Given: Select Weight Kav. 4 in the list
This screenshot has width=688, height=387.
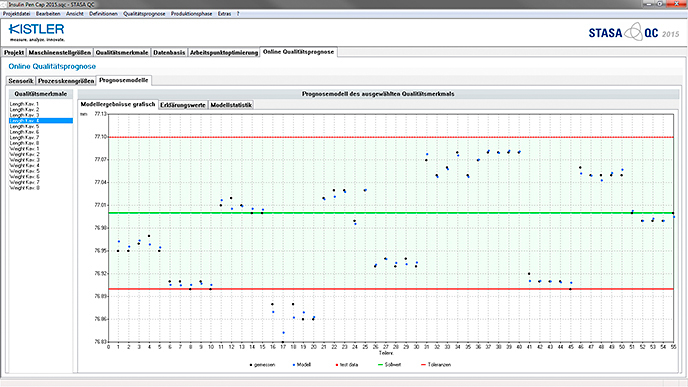Looking at the screenshot, I should [41, 165].
